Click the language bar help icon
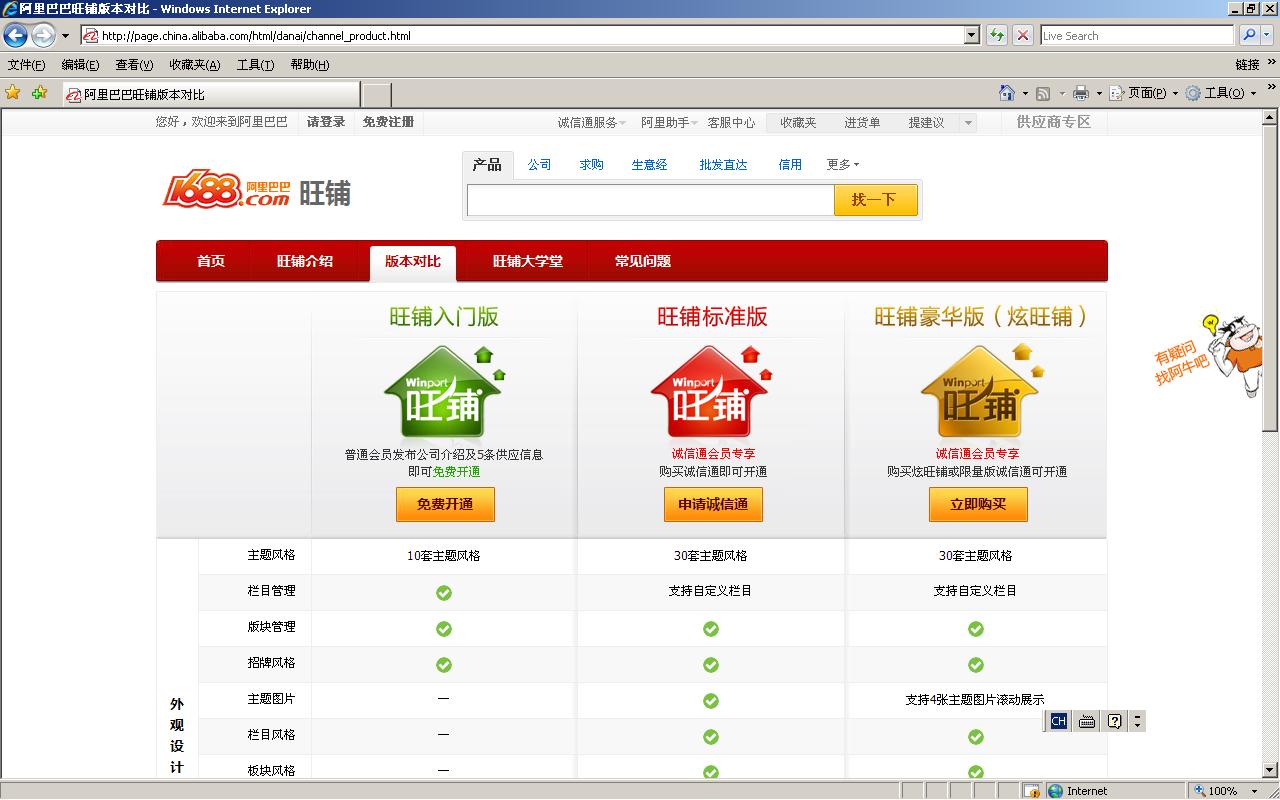 (1115, 721)
